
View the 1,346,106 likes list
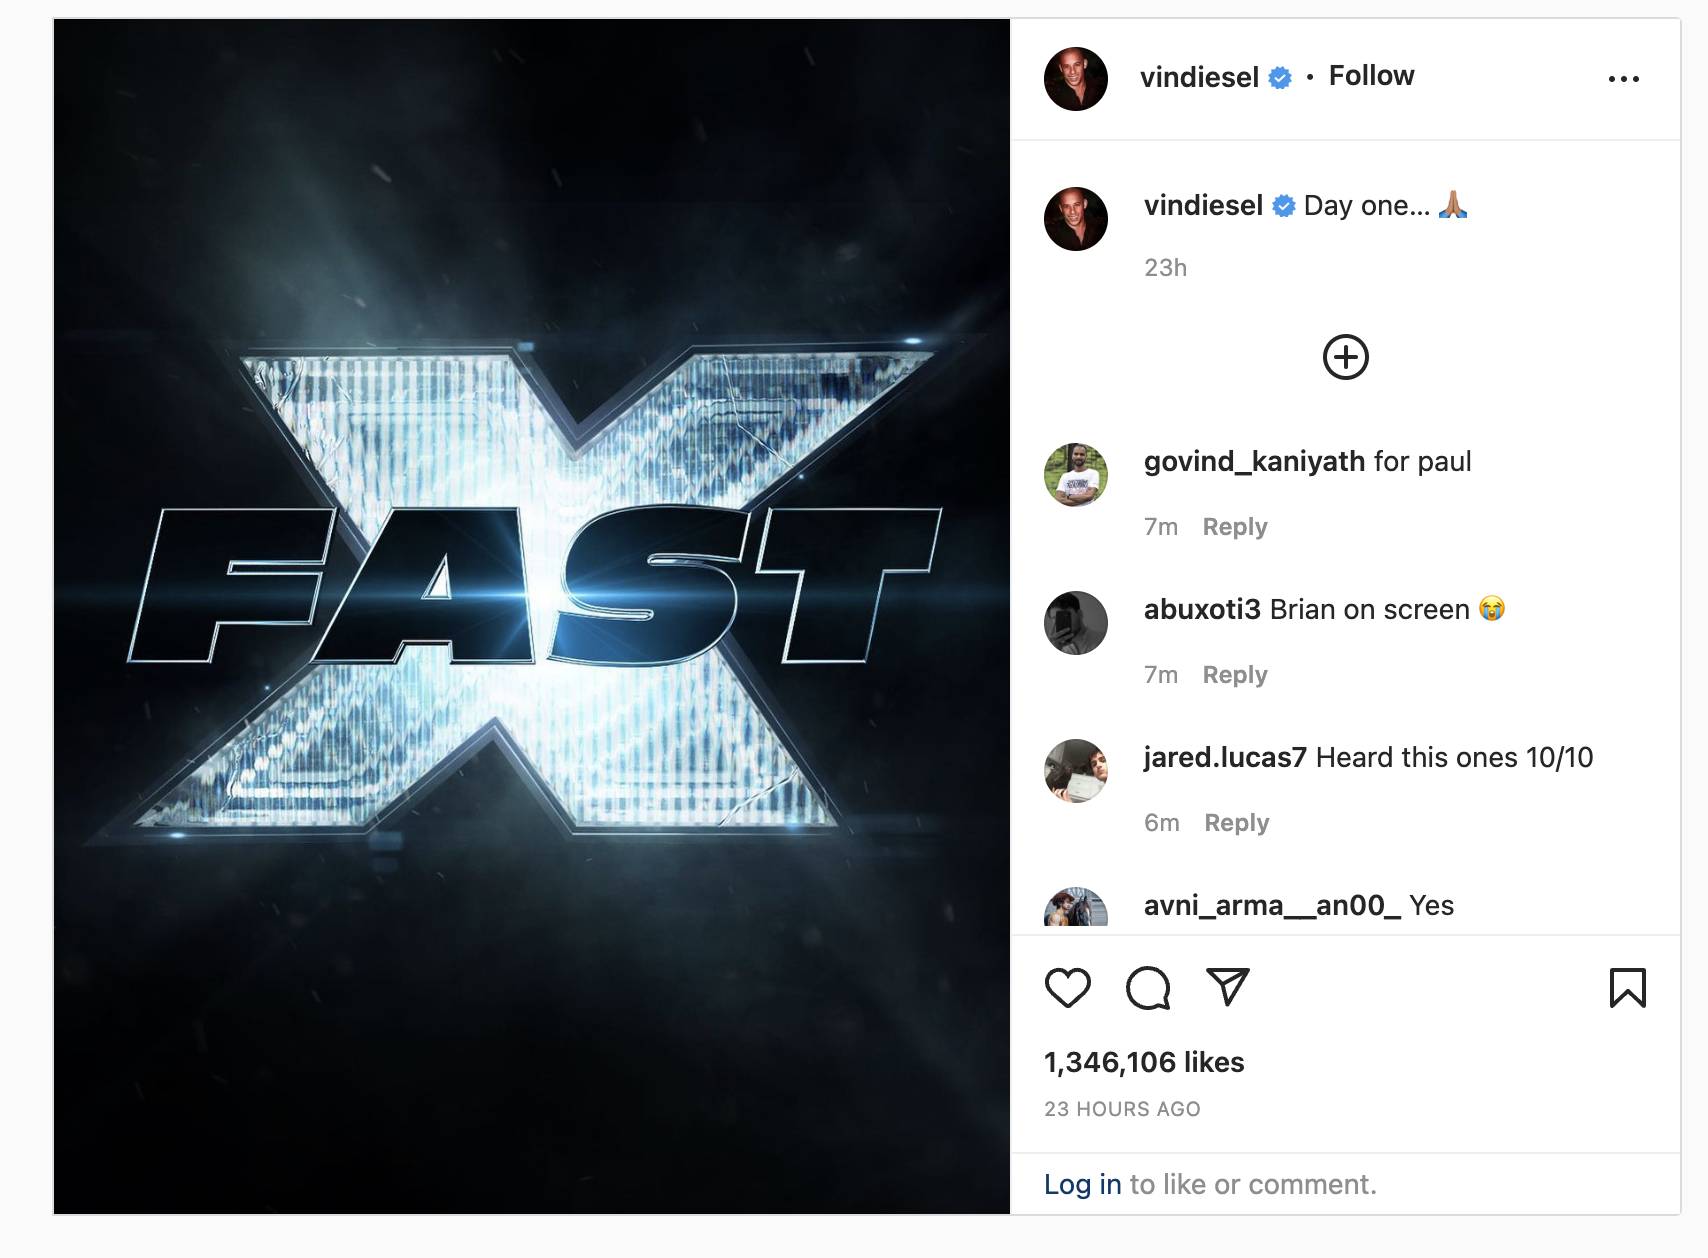coord(1144,1062)
